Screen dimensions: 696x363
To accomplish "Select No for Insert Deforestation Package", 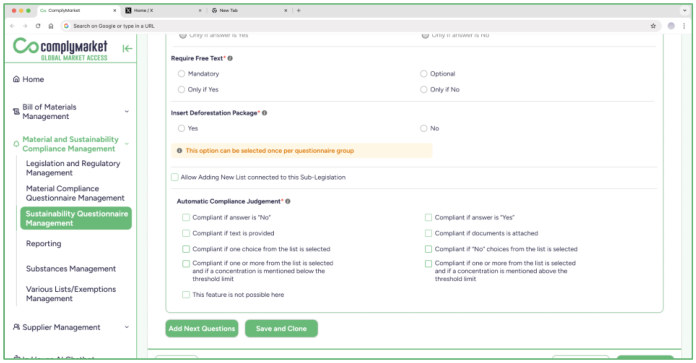I will pyautogui.click(x=423, y=128).
